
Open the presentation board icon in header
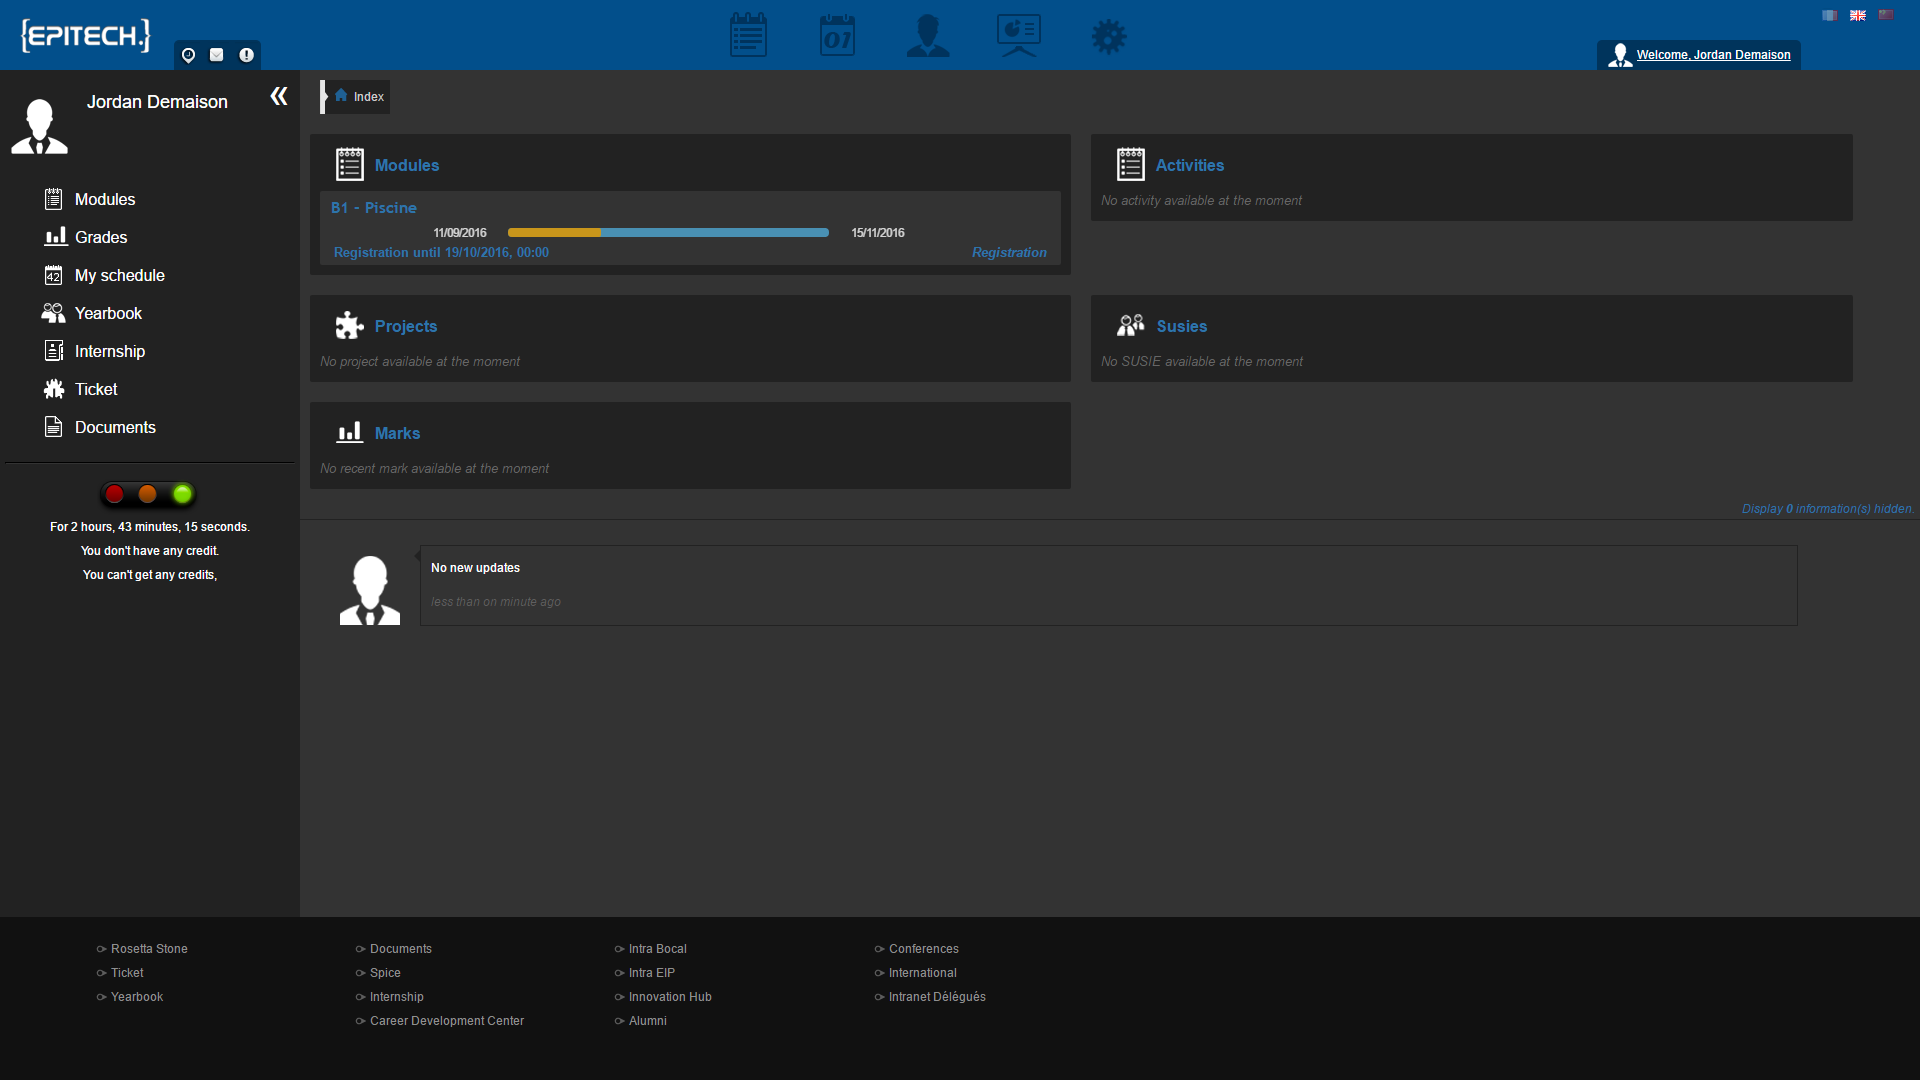coord(1018,36)
